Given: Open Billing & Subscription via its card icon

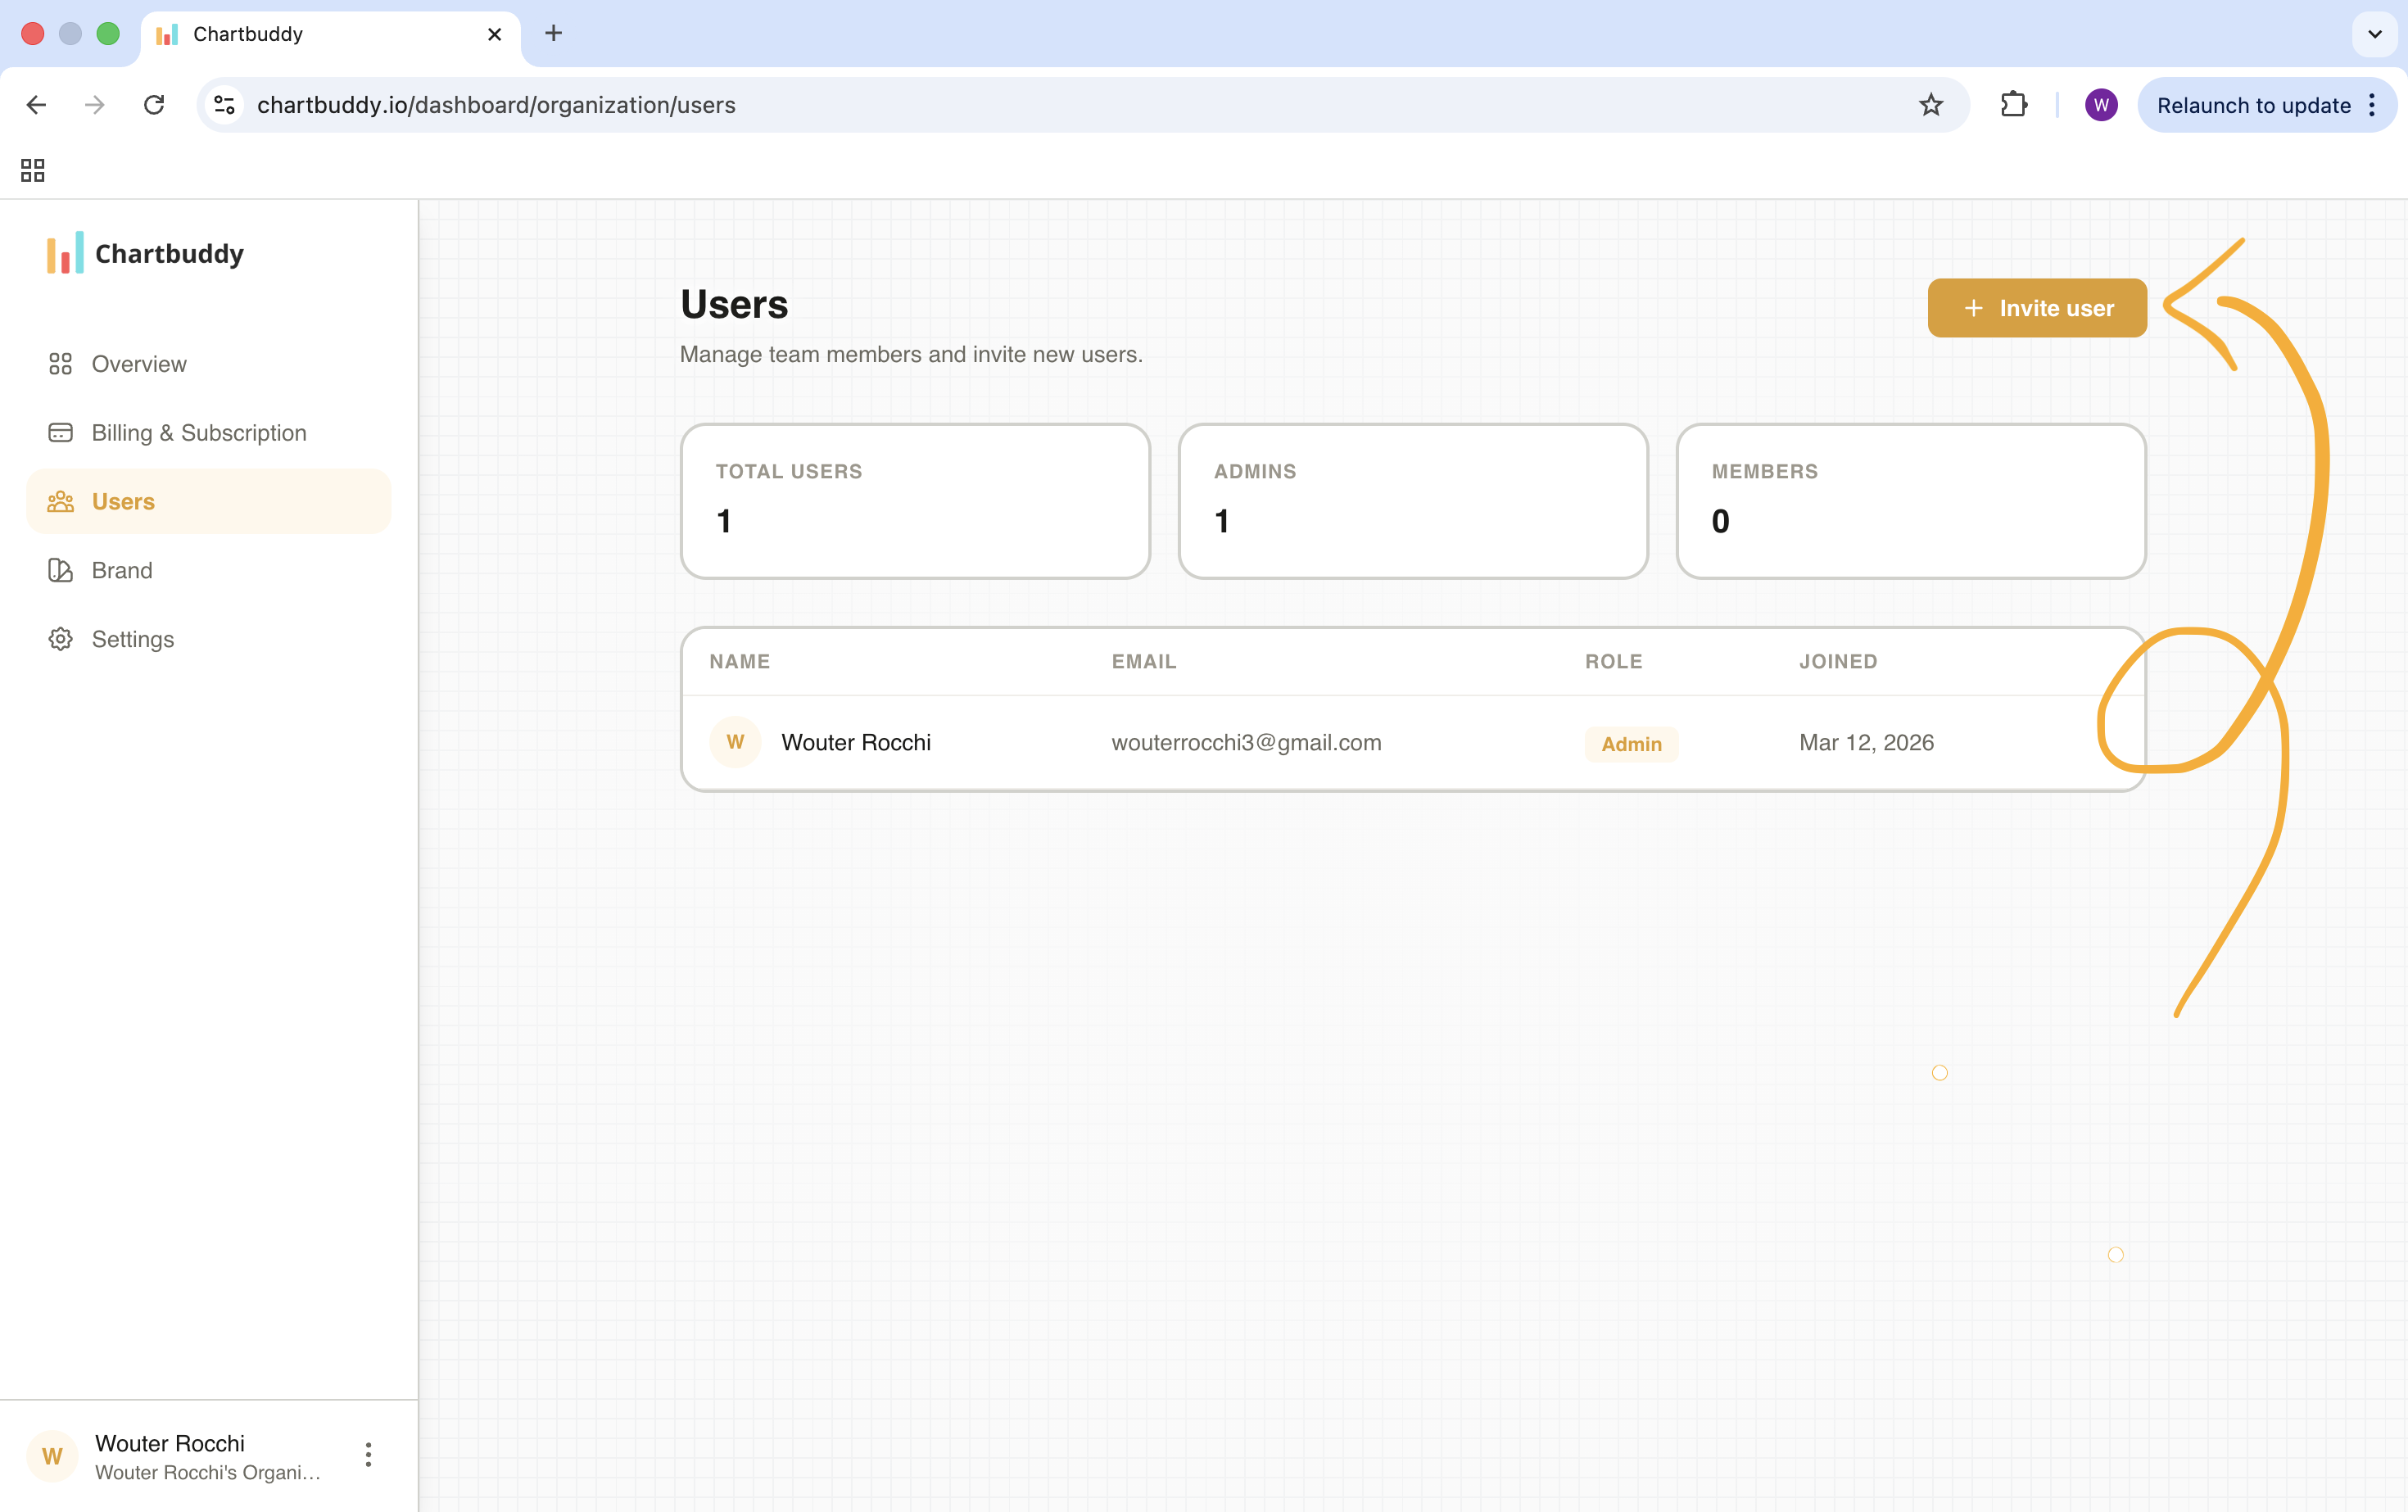Looking at the screenshot, I should [61, 432].
